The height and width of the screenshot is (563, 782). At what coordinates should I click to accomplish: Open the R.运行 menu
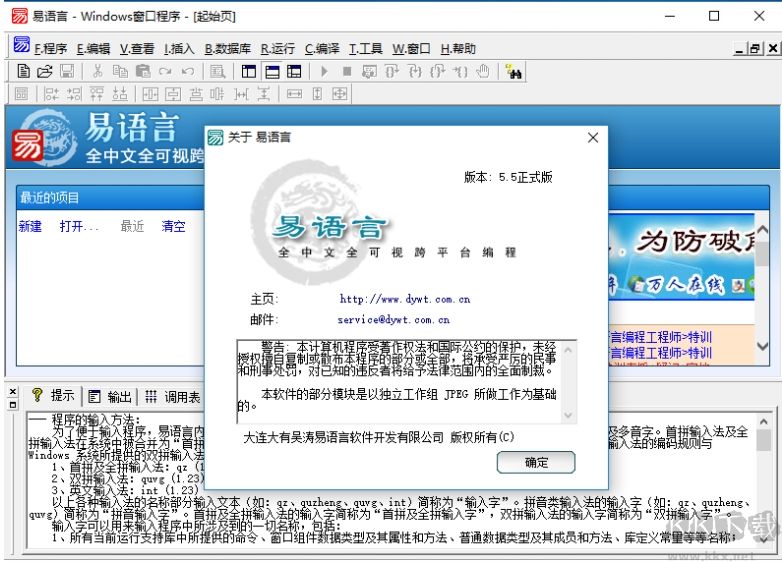coord(278,48)
